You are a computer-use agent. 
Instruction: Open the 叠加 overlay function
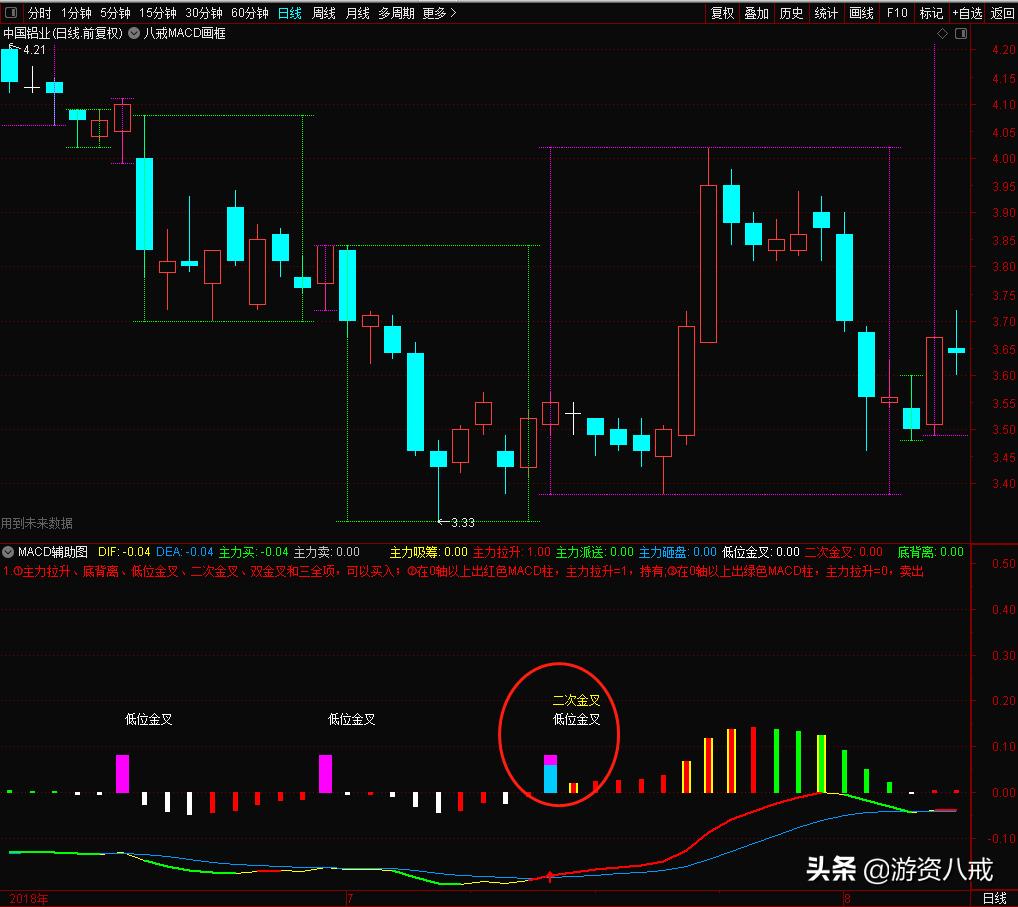point(756,13)
